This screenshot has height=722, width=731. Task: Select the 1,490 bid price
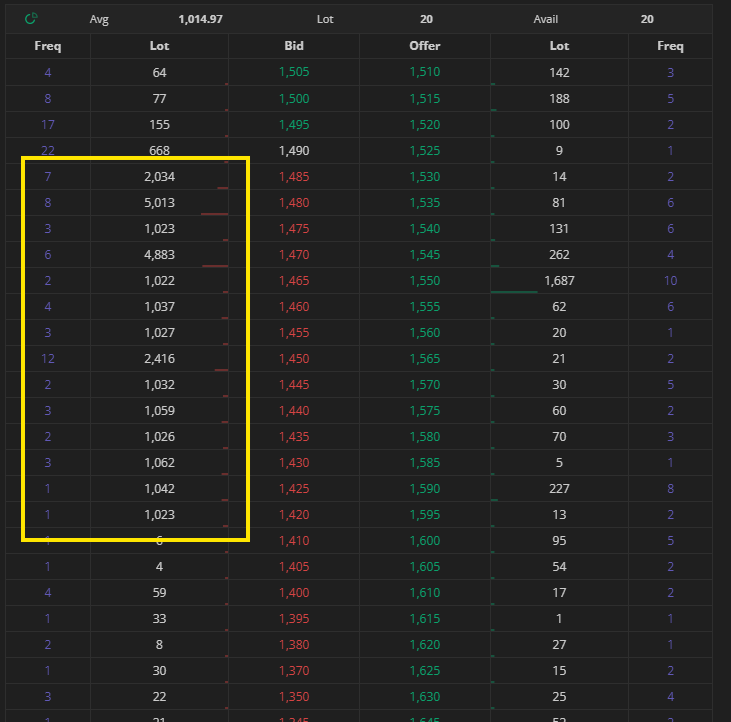pyautogui.click(x=294, y=151)
